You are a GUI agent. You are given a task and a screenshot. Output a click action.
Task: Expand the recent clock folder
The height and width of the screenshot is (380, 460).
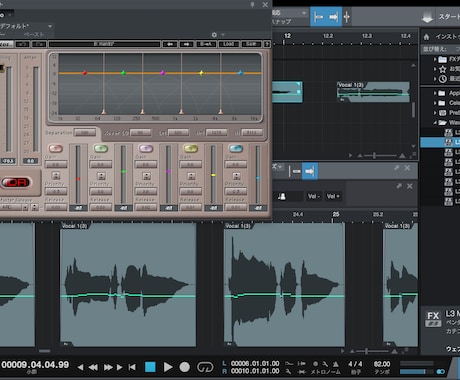(x=435, y=79)
